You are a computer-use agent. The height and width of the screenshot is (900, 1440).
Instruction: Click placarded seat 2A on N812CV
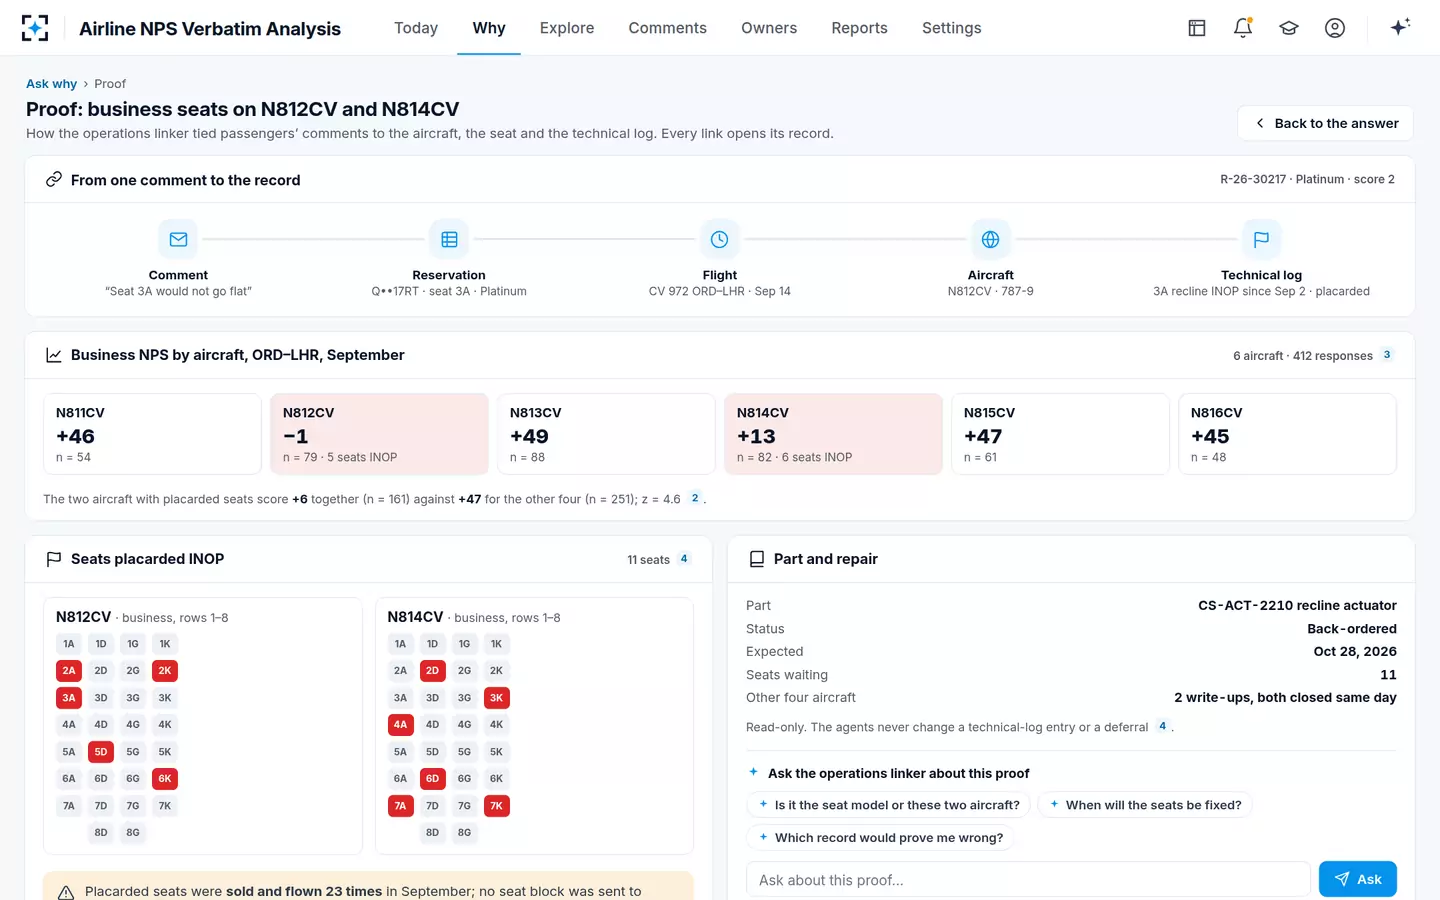point(69,671)
